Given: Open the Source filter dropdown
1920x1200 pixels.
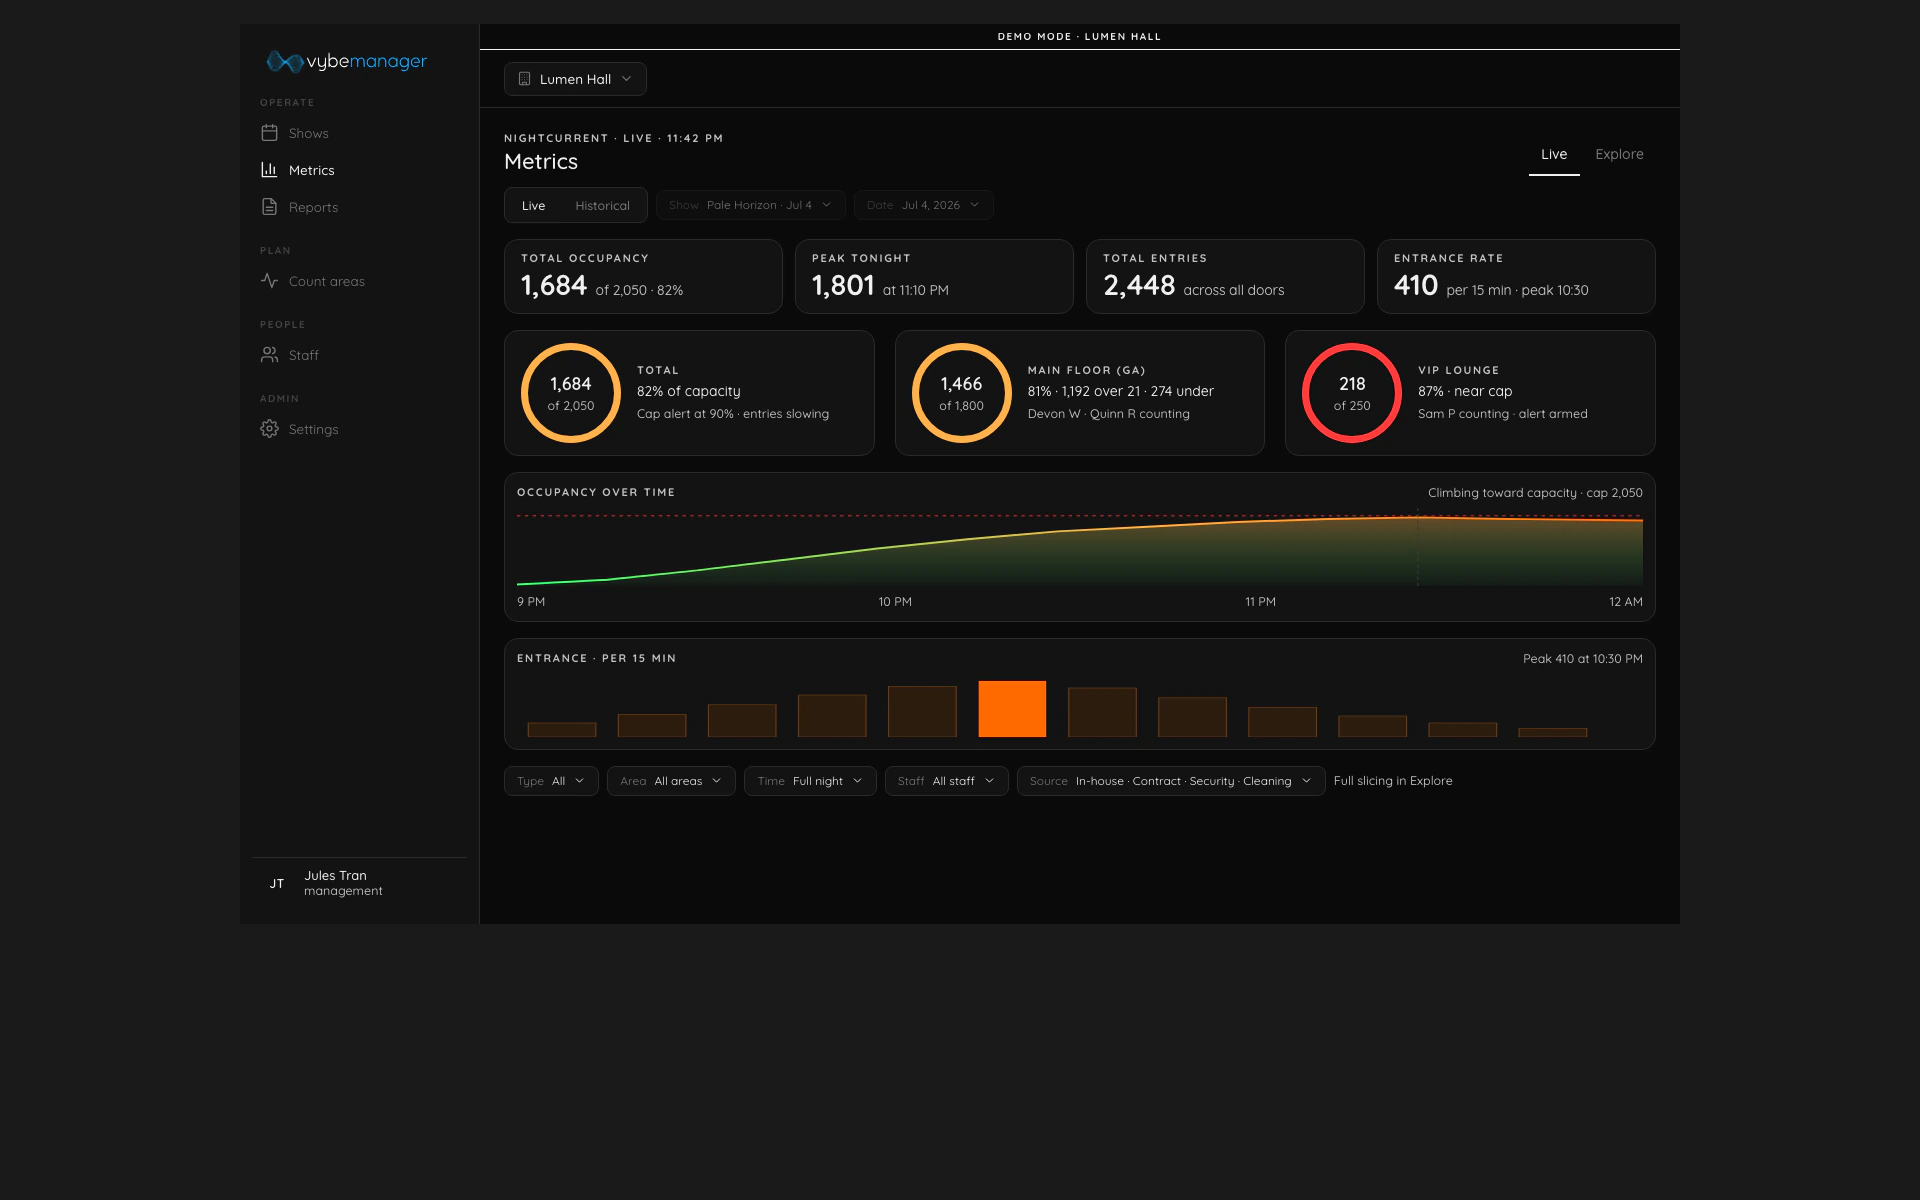Looking at the screenshot, I should tap(1171, 781).
